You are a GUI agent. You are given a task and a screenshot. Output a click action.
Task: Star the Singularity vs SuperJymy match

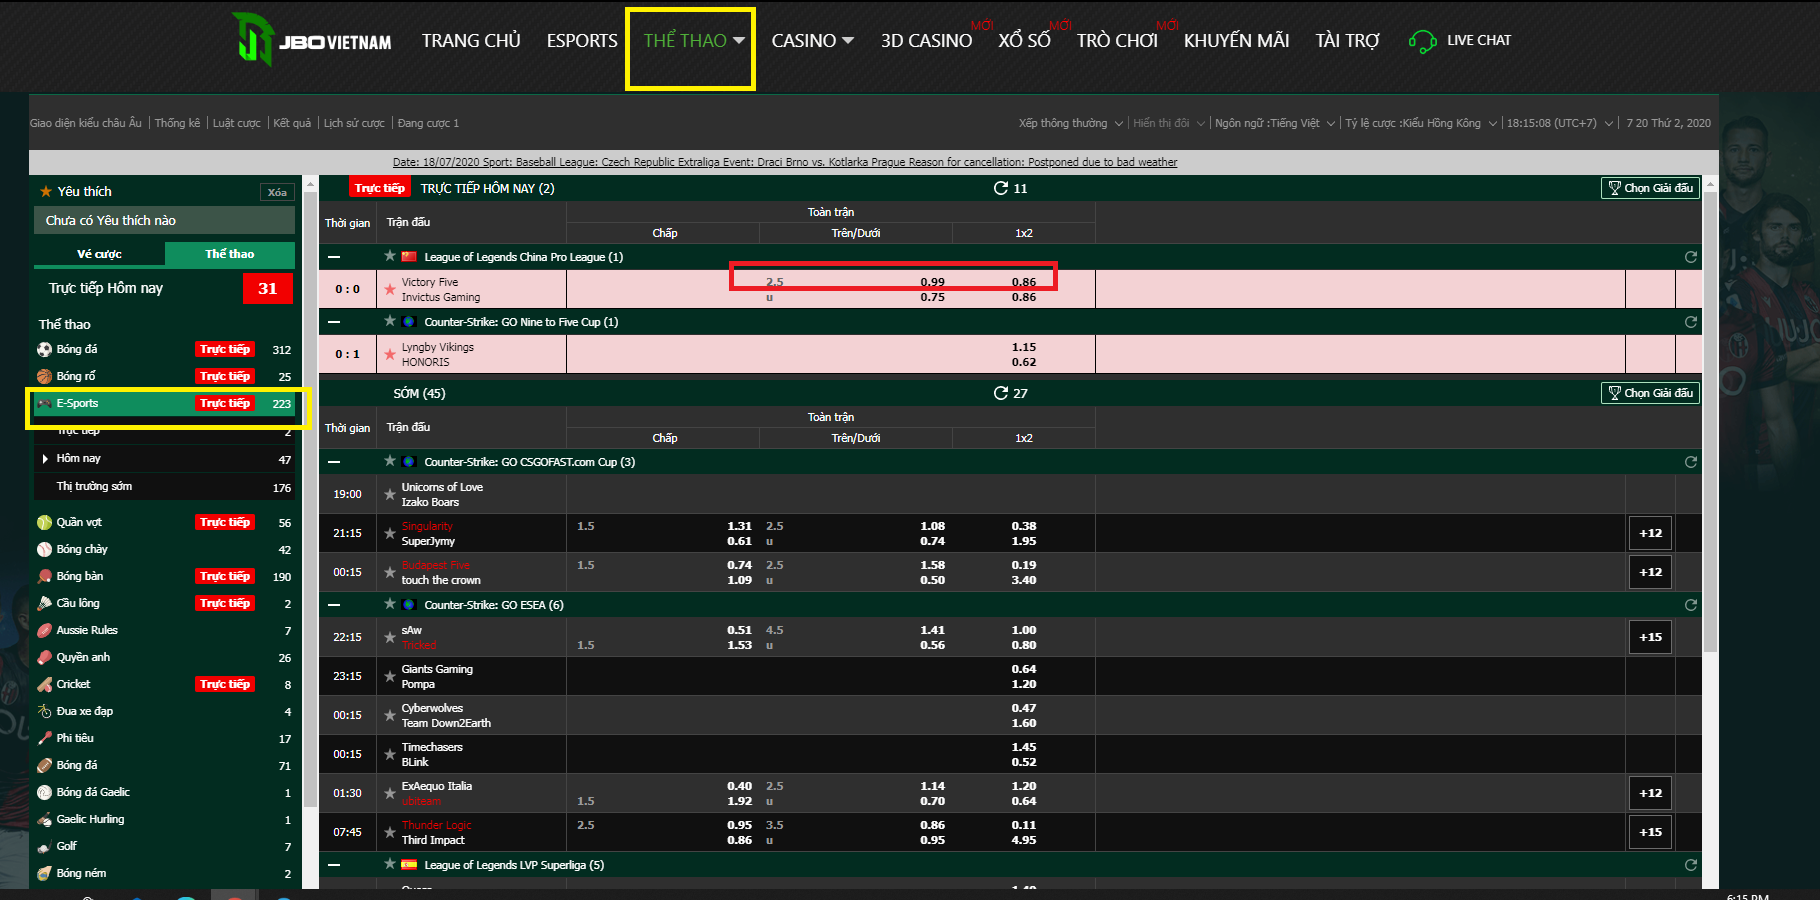coord(390,533)
